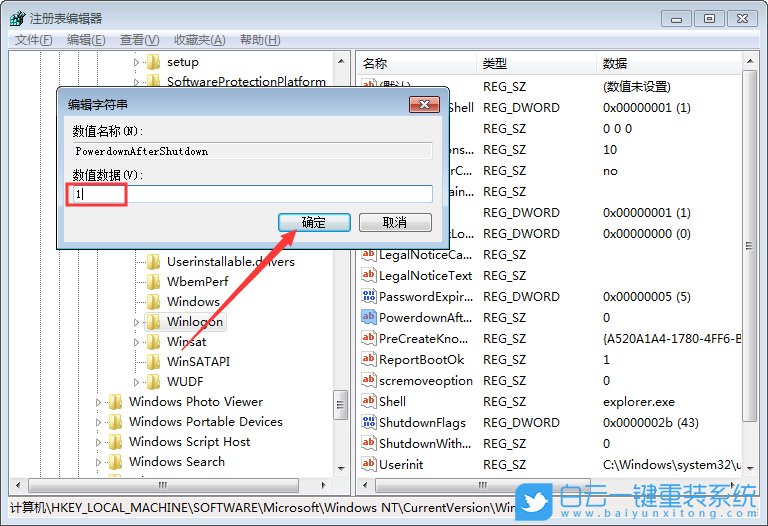Close the 编辑字符串 dialog
Image resolution: width=768 pixels, height=526 pixels.
(x=424, y=104)
